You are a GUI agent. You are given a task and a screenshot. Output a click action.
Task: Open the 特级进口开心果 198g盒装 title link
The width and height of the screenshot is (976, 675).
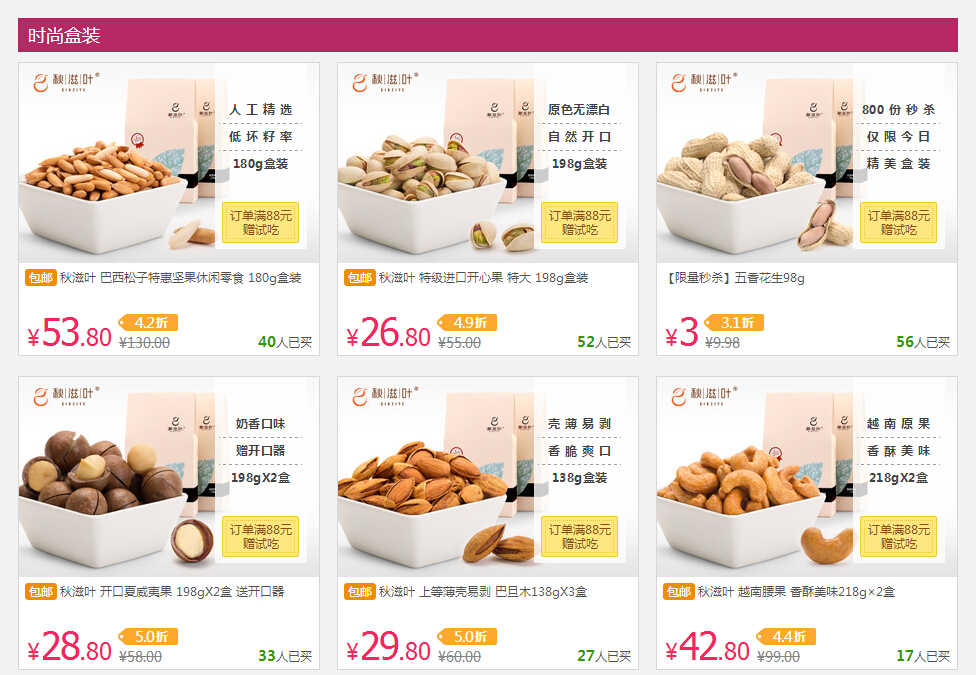tap(484, 278)
